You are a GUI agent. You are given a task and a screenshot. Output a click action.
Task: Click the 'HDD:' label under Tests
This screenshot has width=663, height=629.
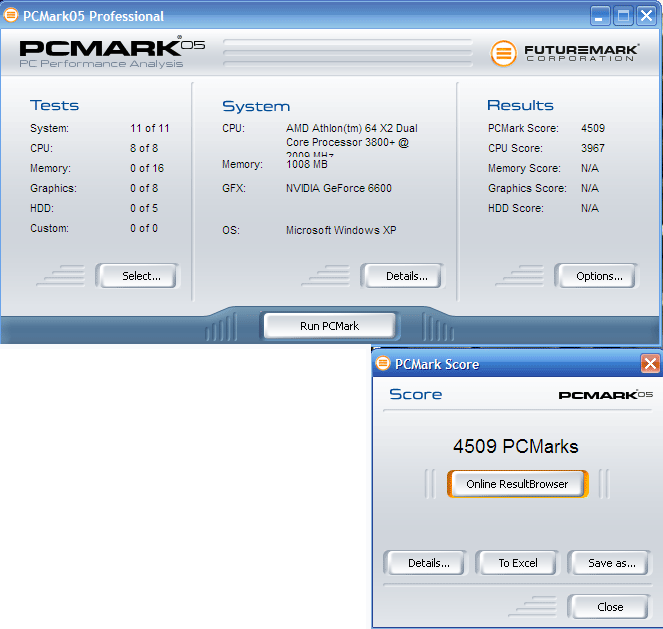point(42,208)
